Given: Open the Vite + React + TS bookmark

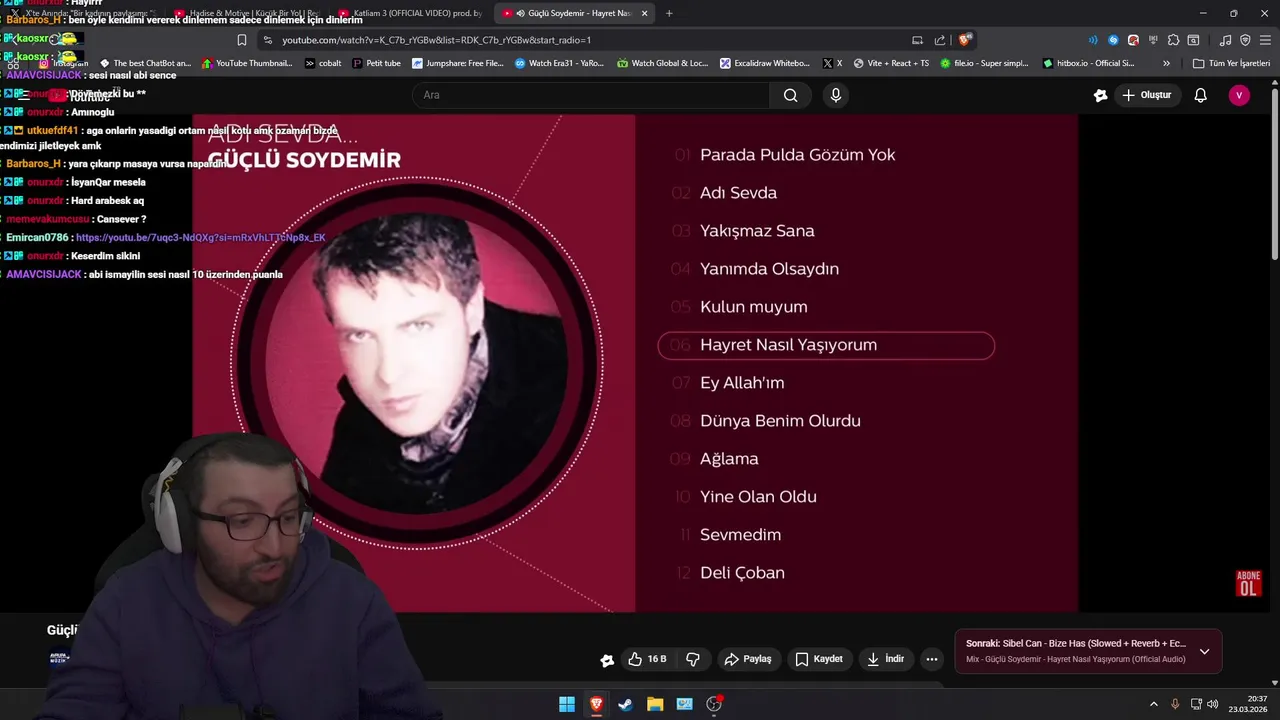Looking at the screenshot, I should 891,63.
